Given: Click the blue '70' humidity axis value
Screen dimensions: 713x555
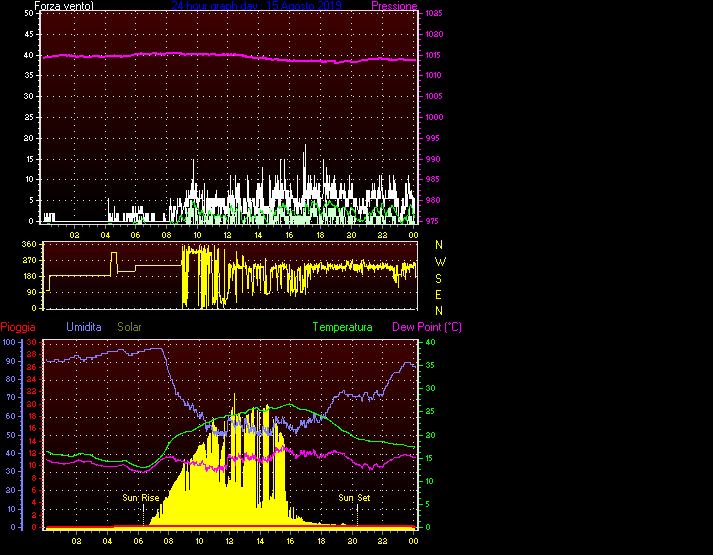Looking at the screenshot, I should (x=10, y=397).
